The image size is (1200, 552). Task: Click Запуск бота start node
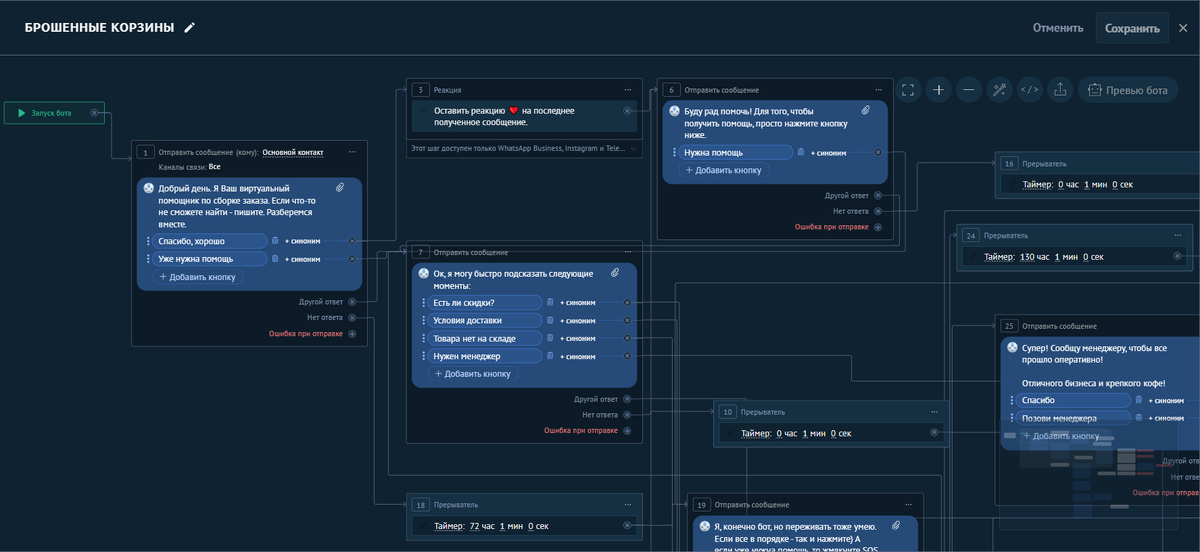pyautogui.click(x=52, y=113)
